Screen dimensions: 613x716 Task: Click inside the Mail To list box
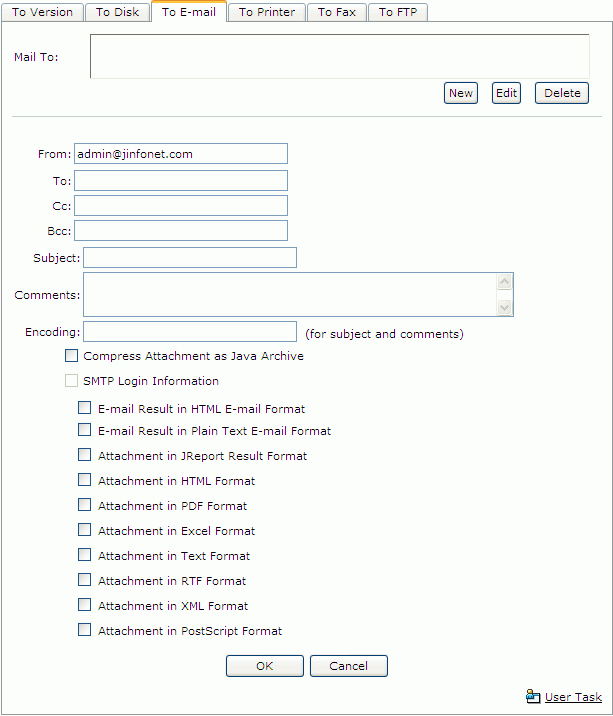point(340,56)
